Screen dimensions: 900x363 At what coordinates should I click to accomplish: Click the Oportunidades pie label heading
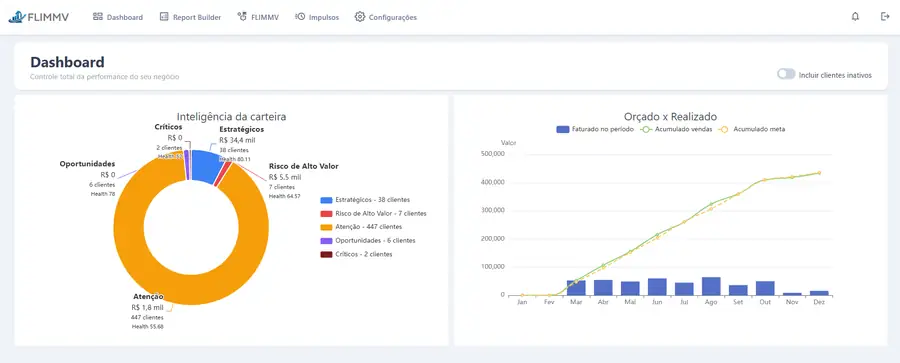click(87, 164)
